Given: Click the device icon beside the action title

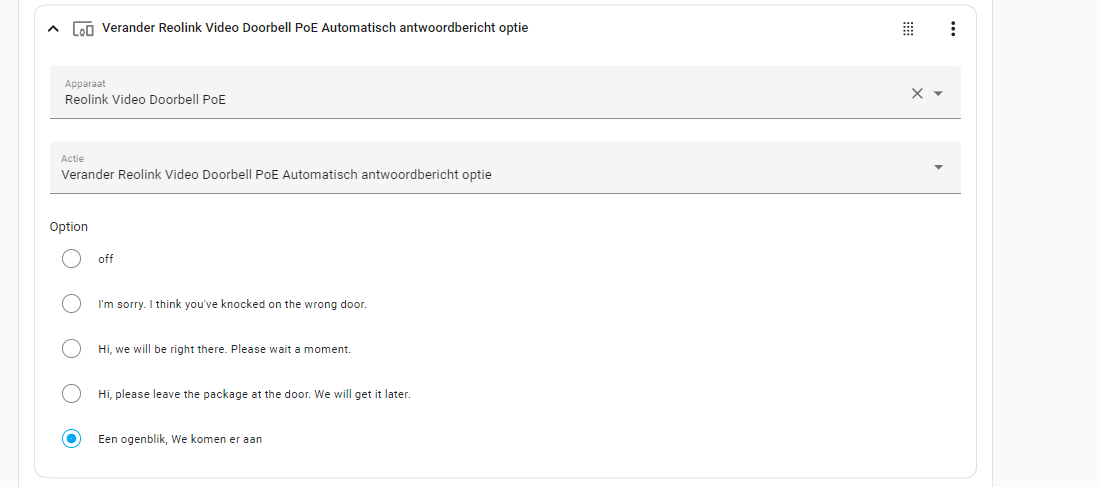Looking at the screenshot, I should [83, 29].
